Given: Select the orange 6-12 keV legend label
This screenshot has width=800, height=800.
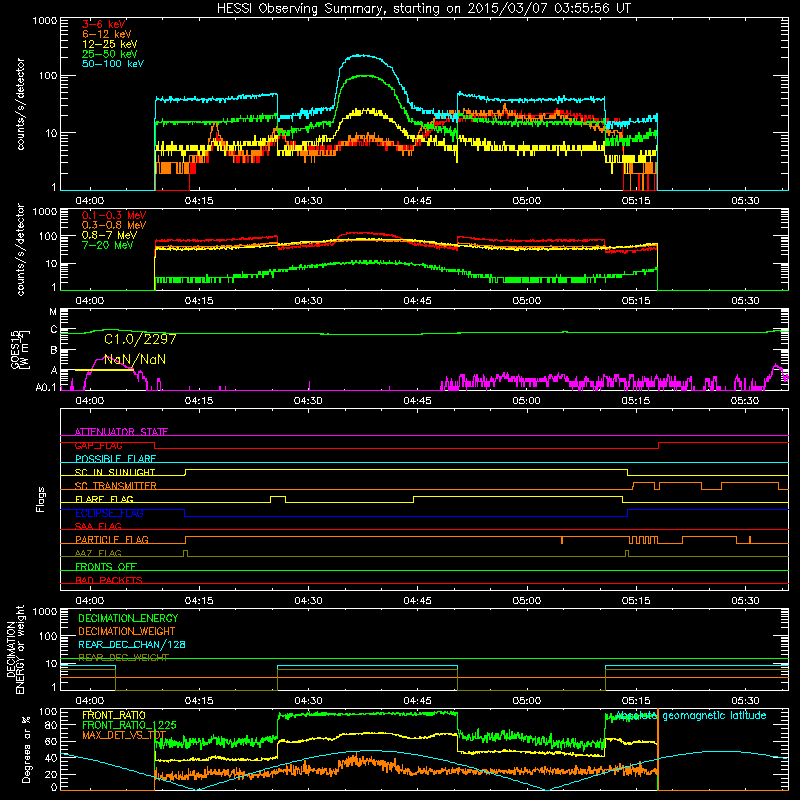Looking at the screenshot, I should [107, 34].
